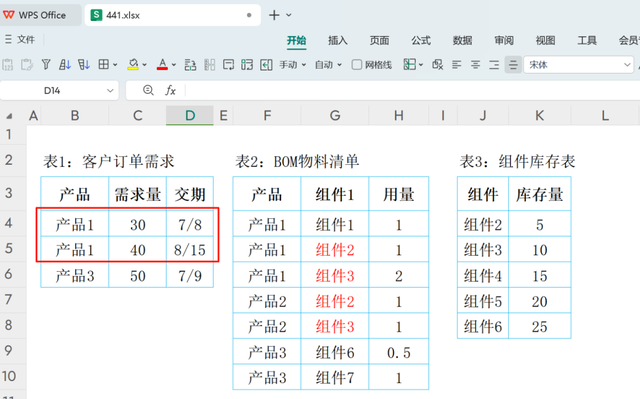Open the 文件 menu
The height and width of the screenshot is (399, 640).
pos(20,39)
